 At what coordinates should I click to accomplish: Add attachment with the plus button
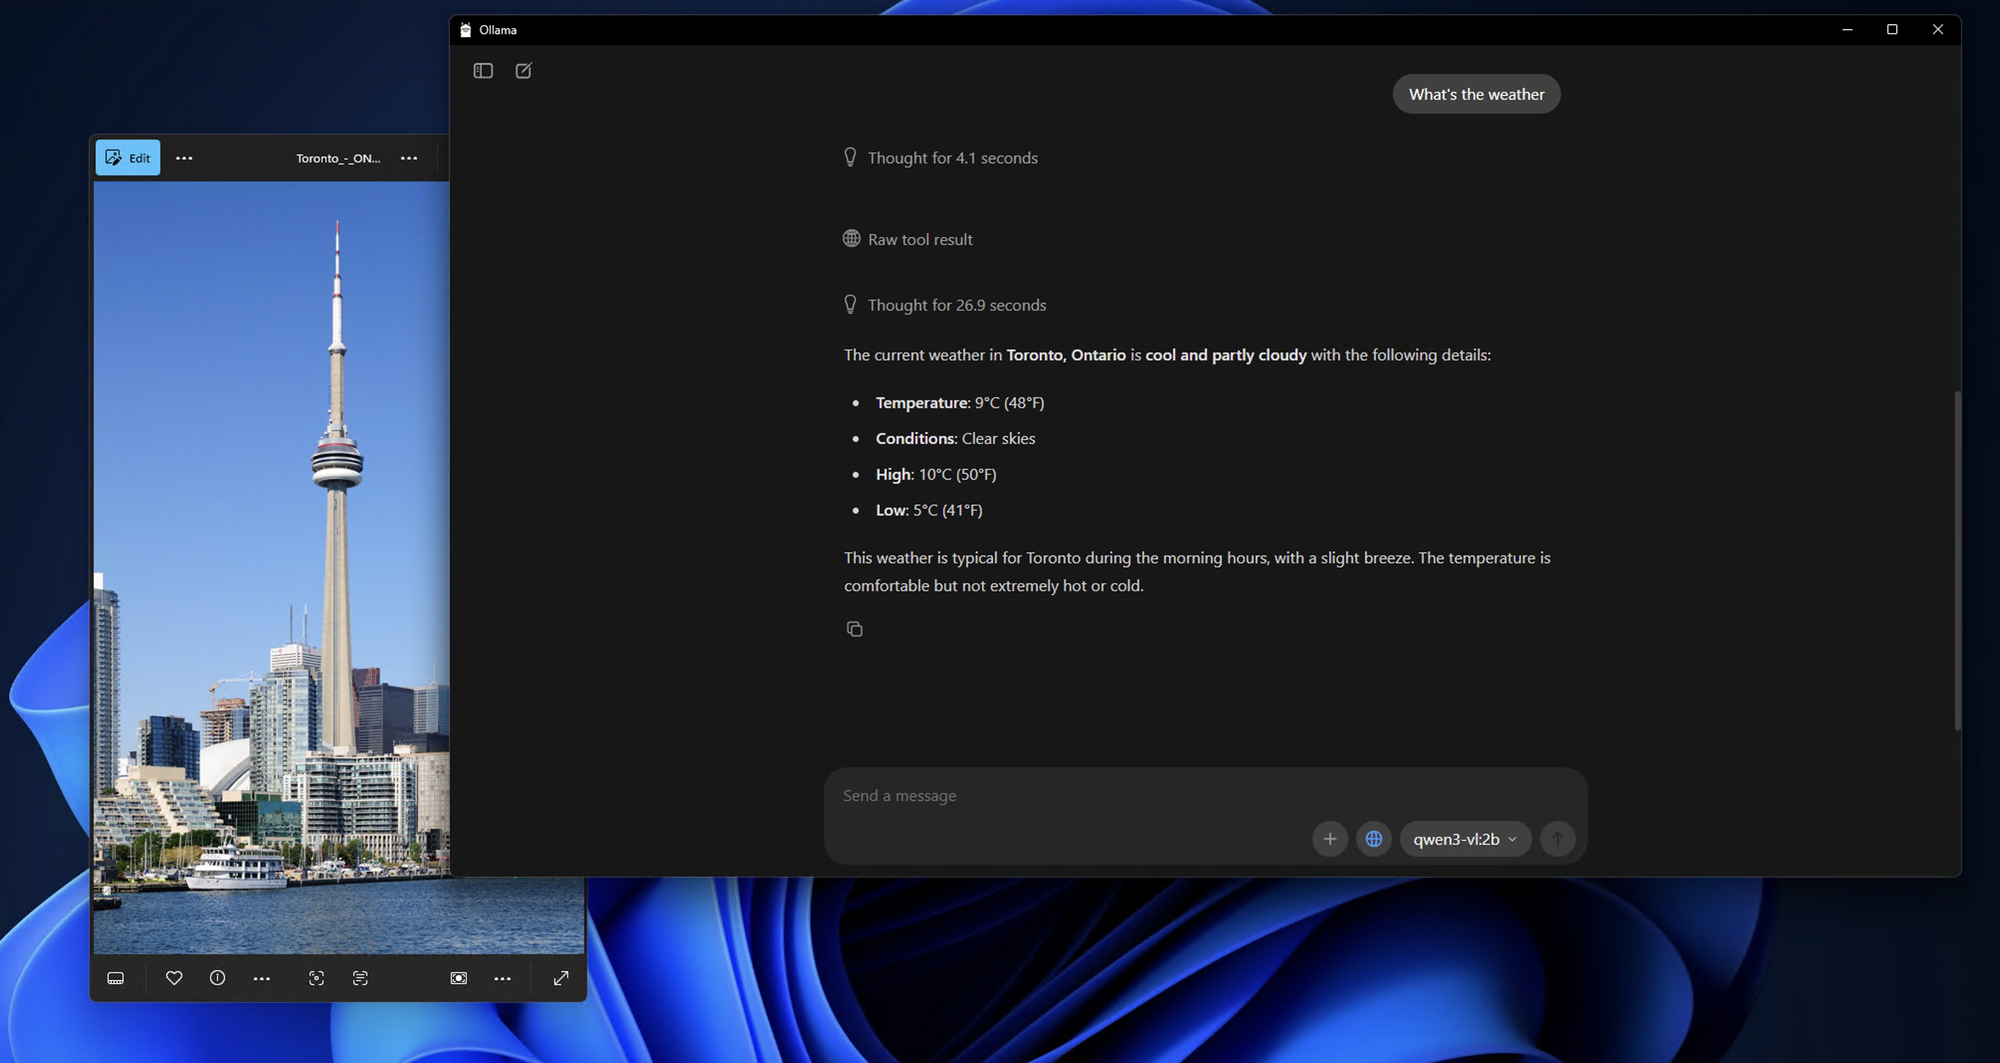[x=1329, y=839]
